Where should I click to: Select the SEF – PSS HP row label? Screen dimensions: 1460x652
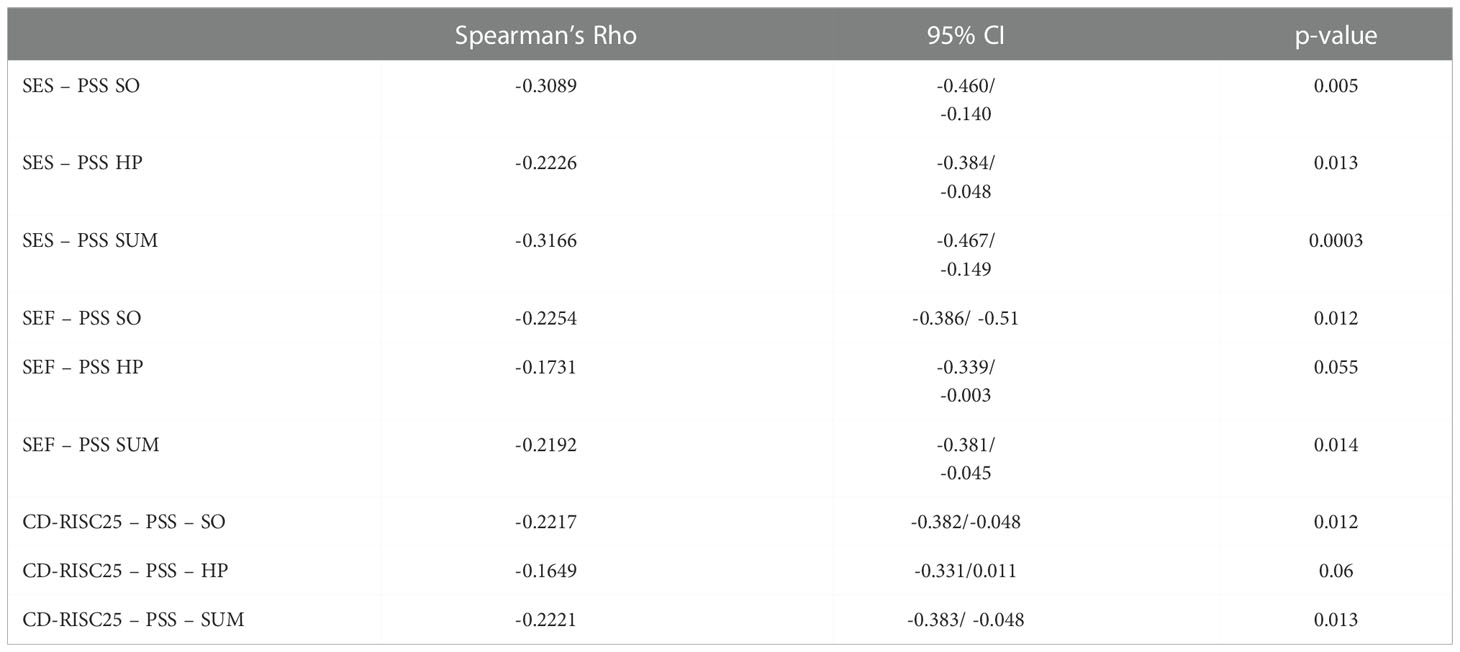click(83, 367)
